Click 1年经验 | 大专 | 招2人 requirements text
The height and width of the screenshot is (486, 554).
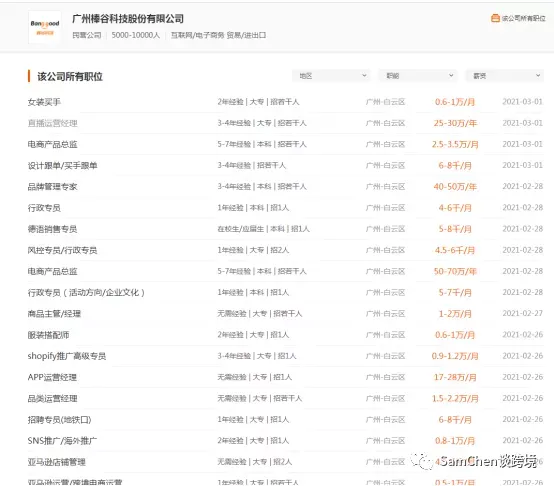click(253, 250)
